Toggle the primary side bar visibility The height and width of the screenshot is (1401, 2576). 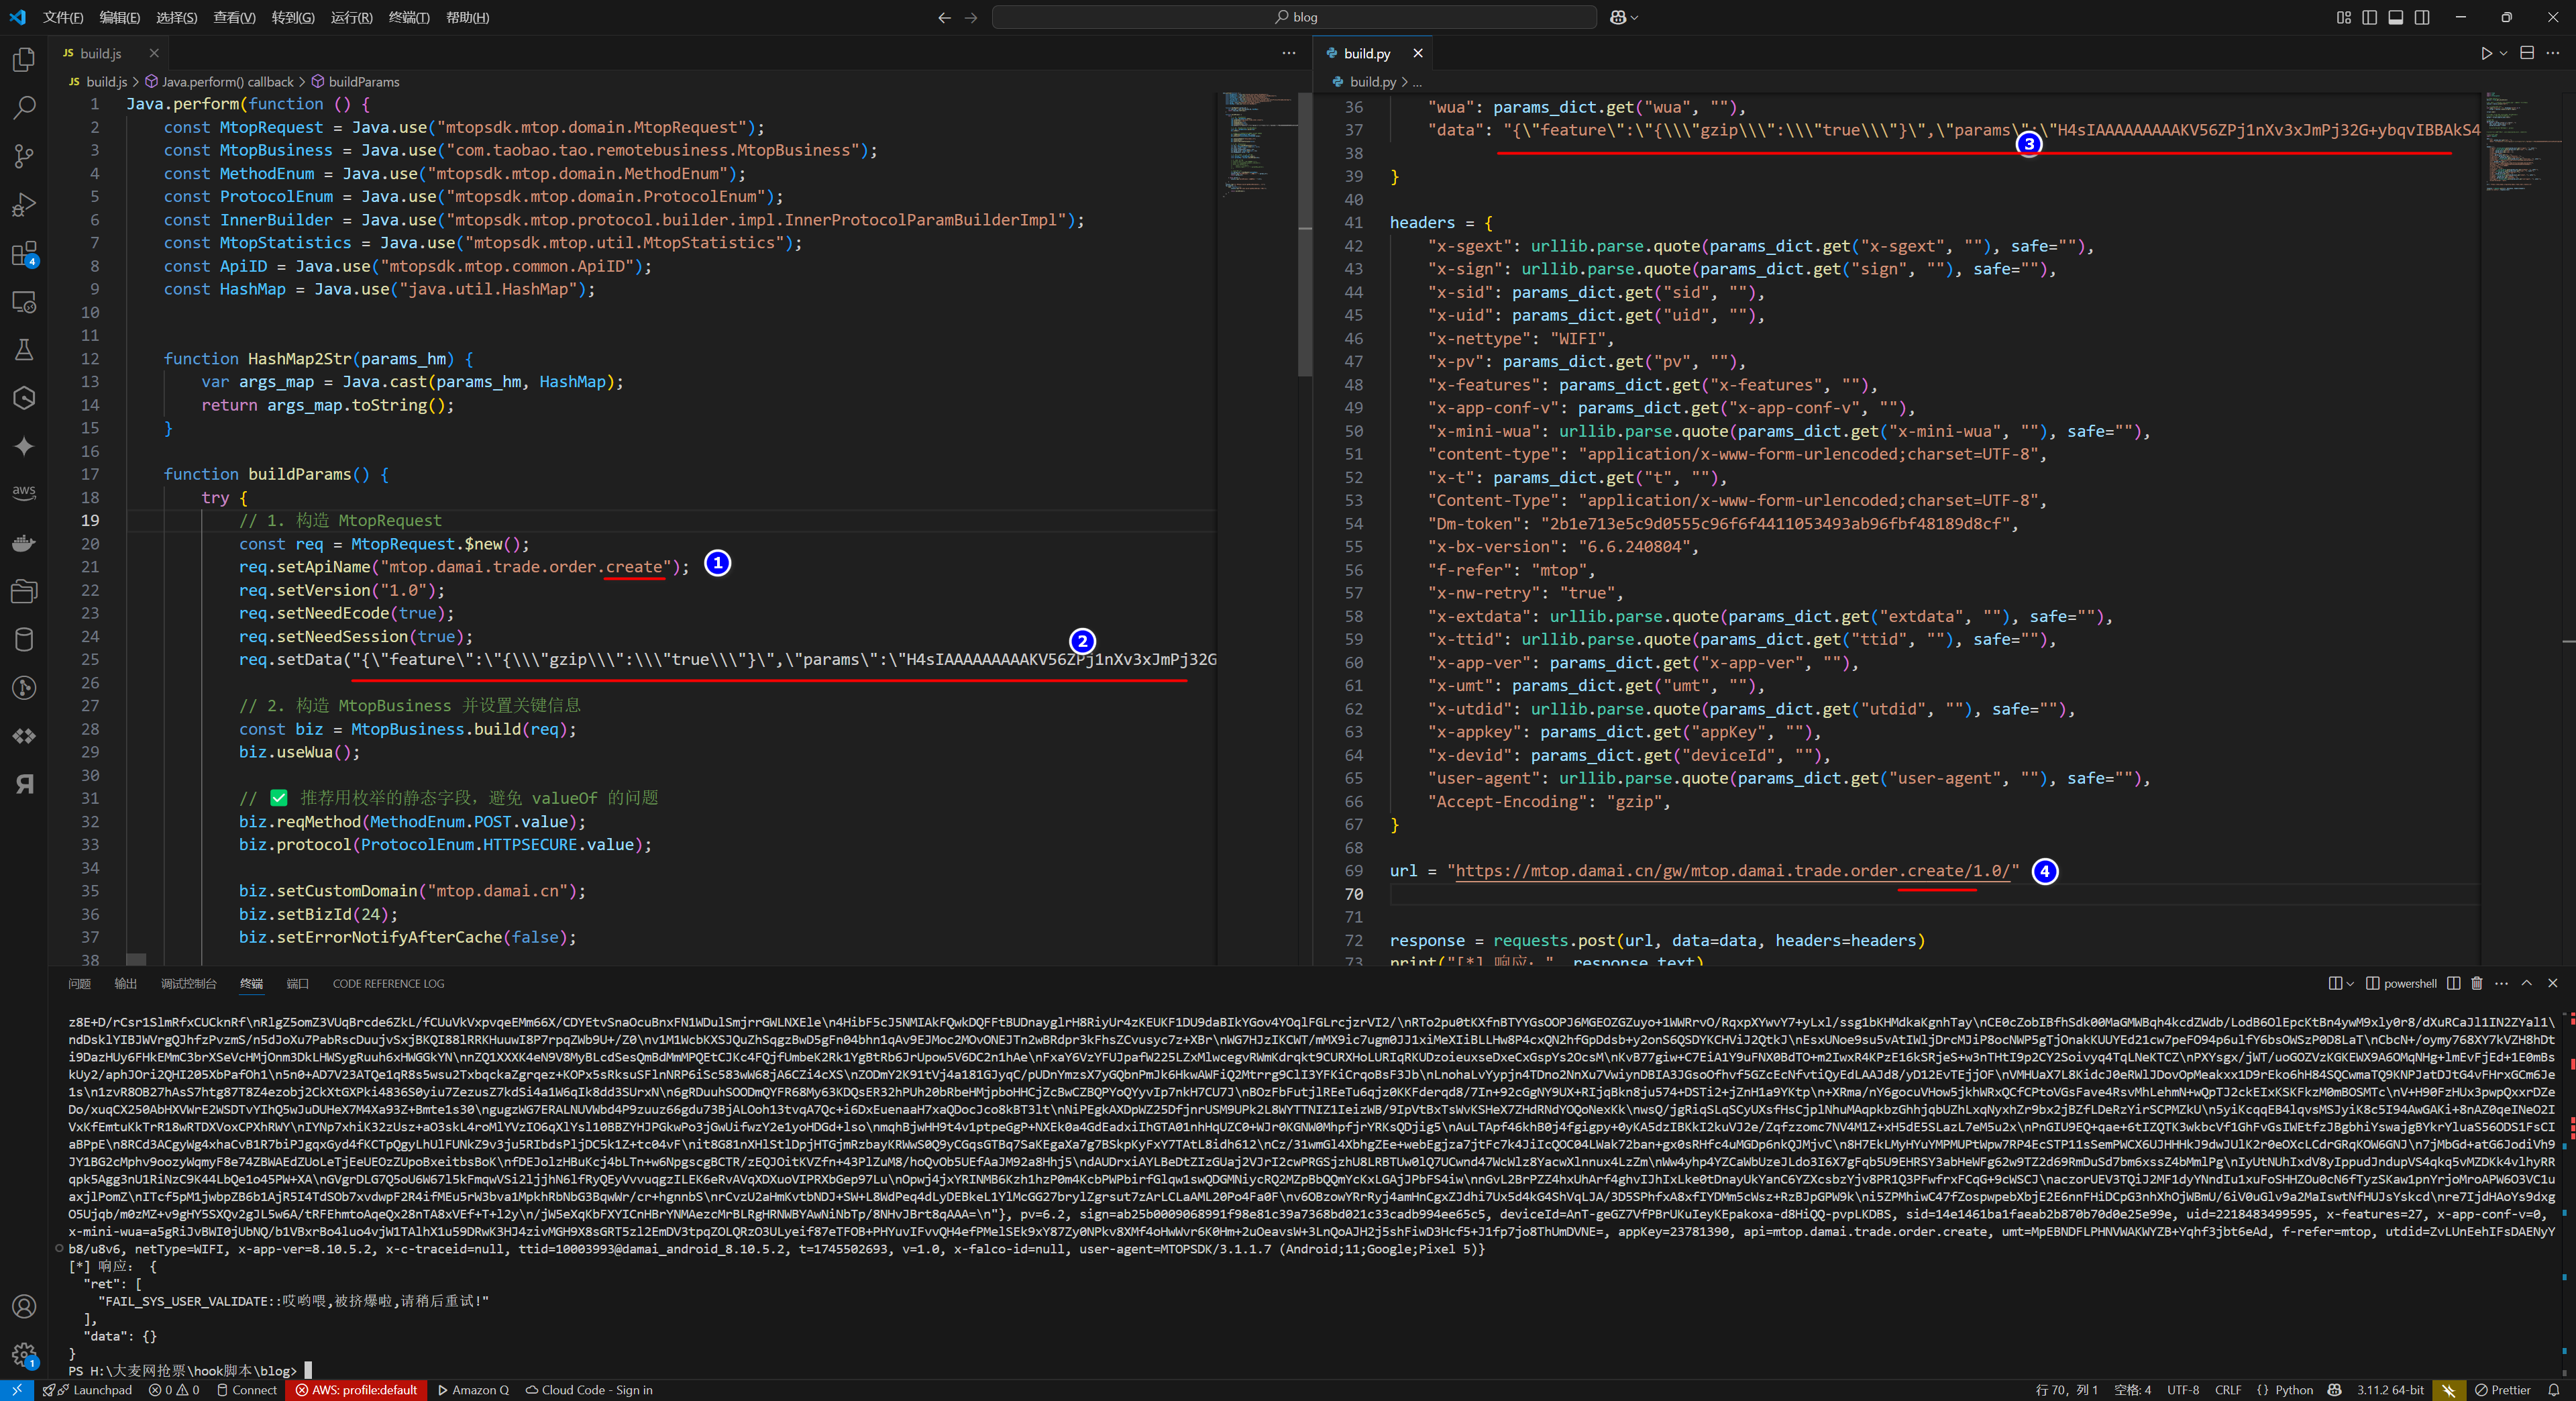coord(2370,17)
